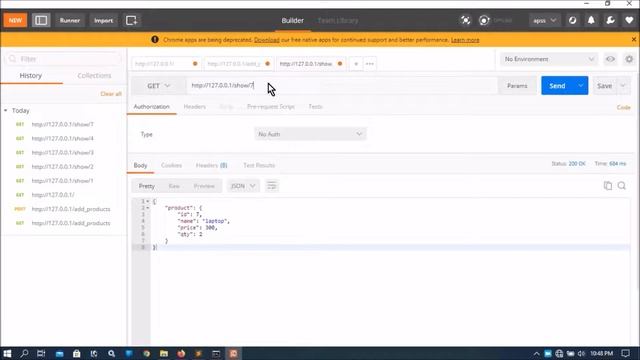Toggle line wrap icon
Image resolution: width=640 pixels, height=360 pixels.
[x=271, y=186]
